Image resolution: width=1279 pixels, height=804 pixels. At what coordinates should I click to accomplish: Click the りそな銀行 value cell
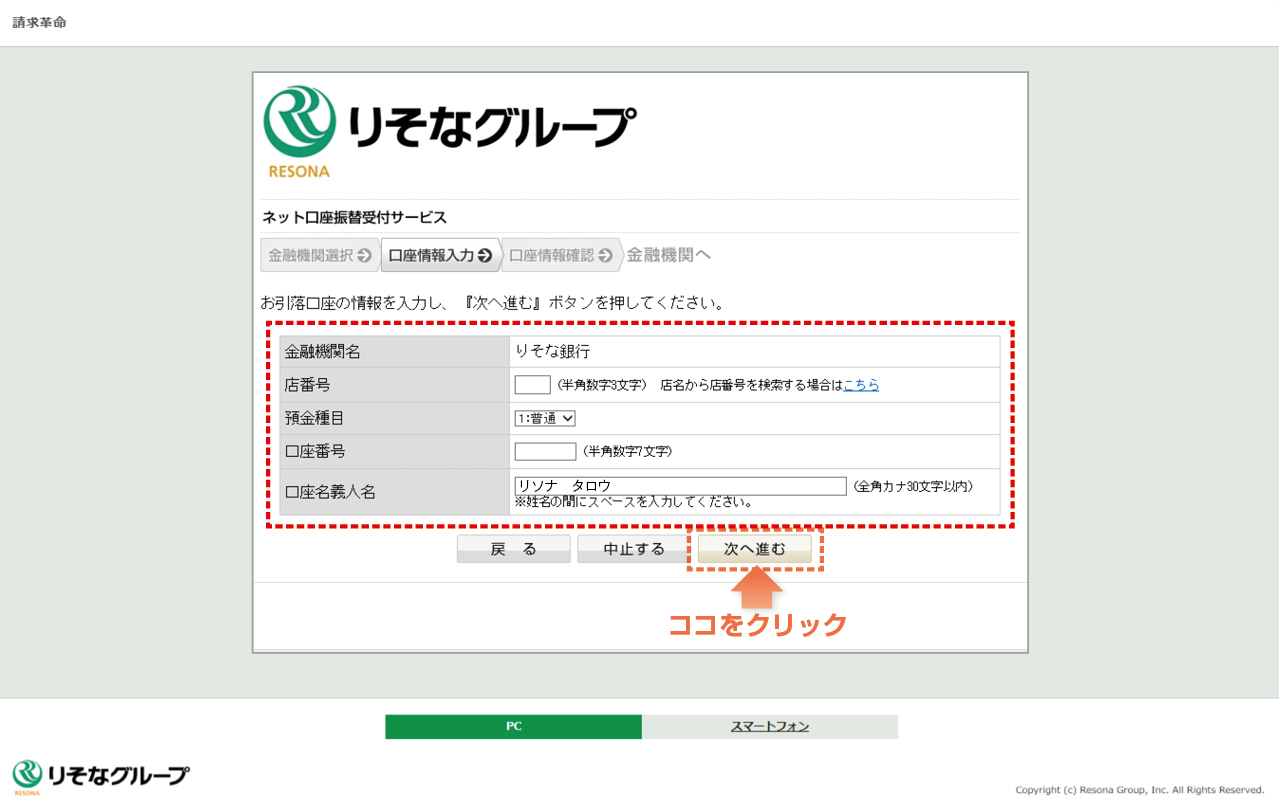[x=754, y=352]
